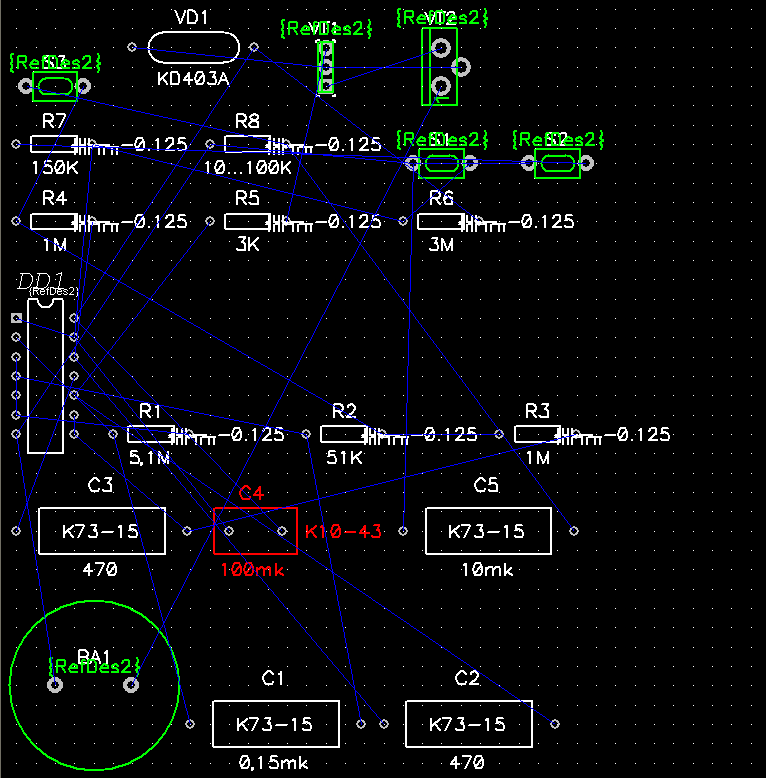Click the italic DD1 designator label
766x778 pixels.
coord(41,281)
